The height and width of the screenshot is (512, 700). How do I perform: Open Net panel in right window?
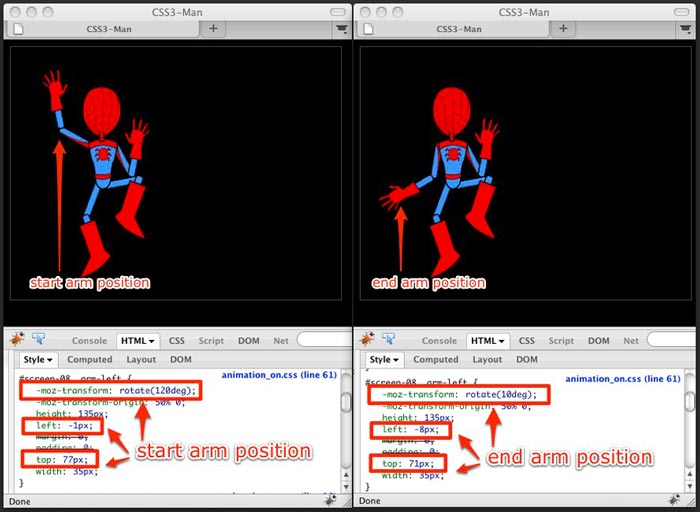click(x=631, y=341)
